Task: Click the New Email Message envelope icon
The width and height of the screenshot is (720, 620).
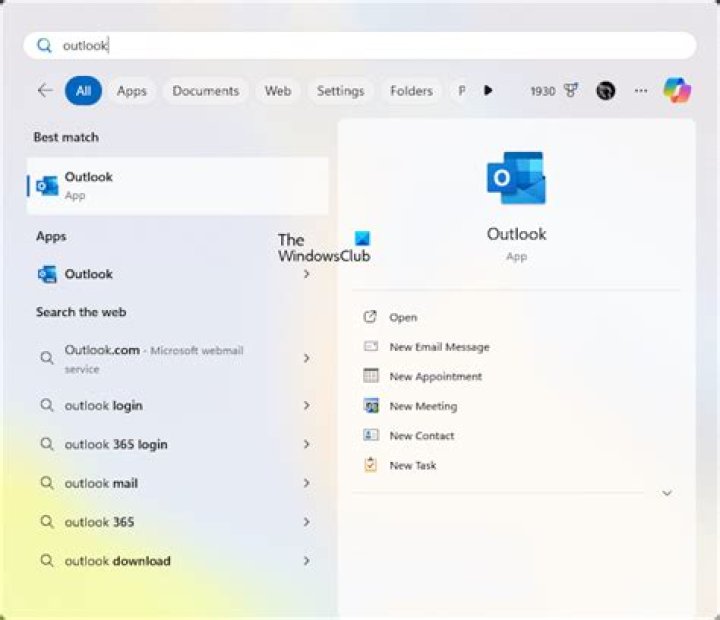Action: click(371, 346)
